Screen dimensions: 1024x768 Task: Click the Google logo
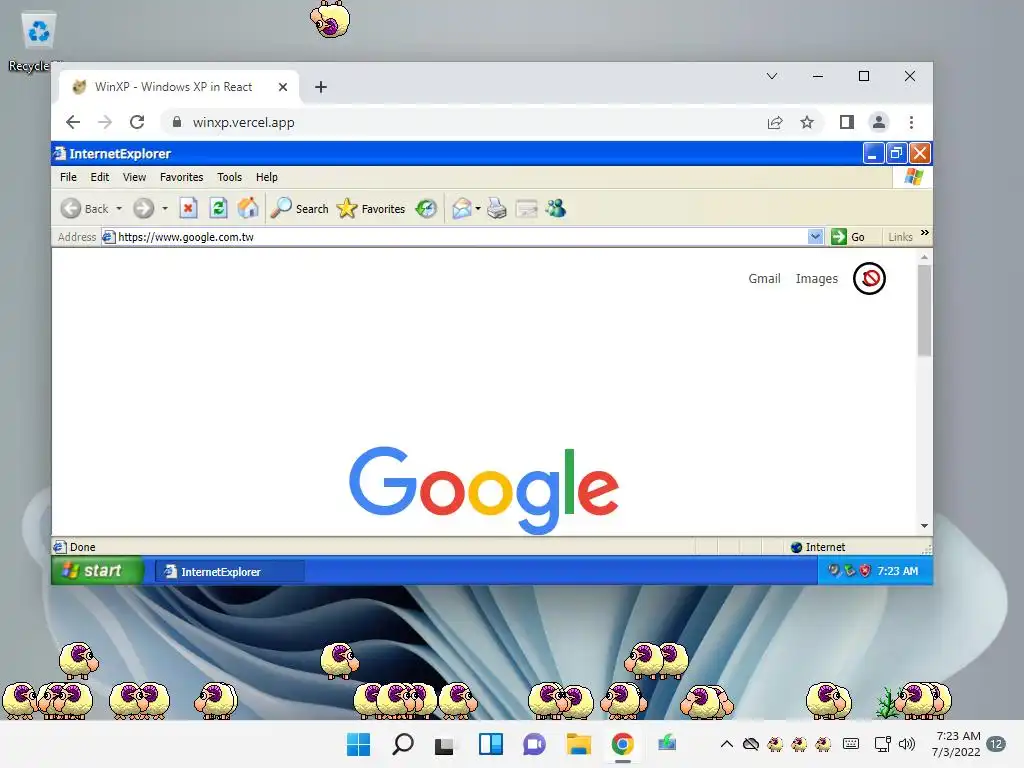point(484,489)
